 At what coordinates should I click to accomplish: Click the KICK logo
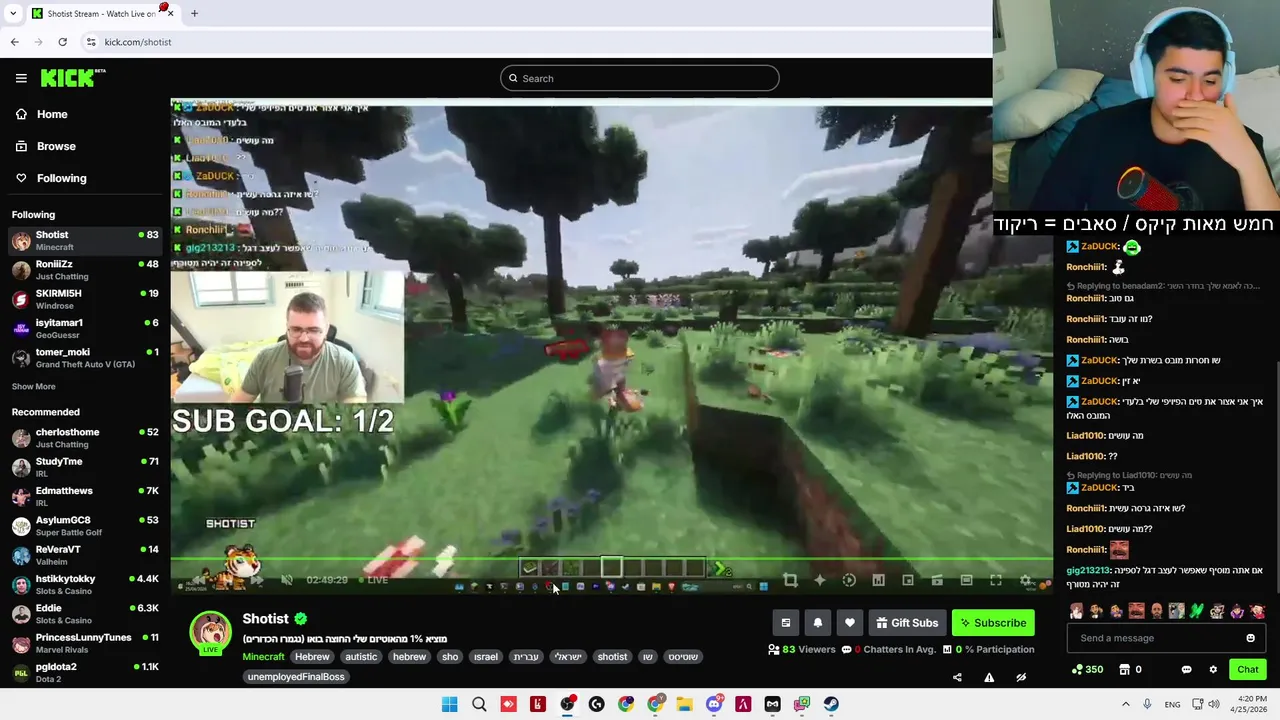73,78
